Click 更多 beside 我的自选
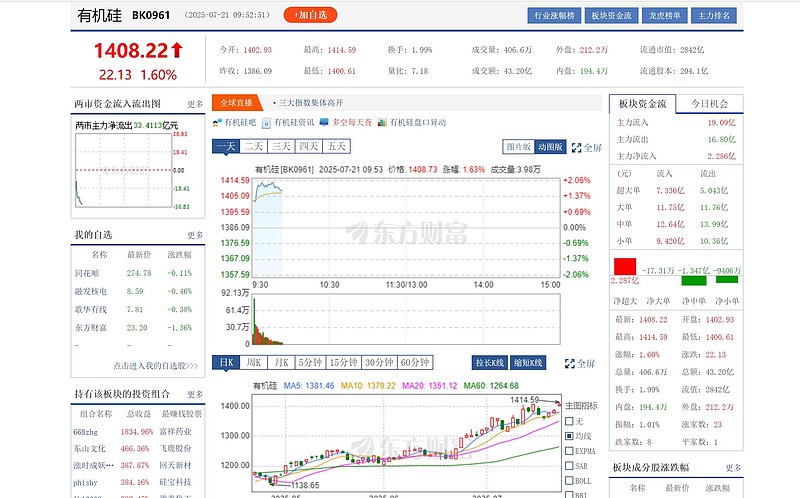800x498 pixels. [195, 235]
